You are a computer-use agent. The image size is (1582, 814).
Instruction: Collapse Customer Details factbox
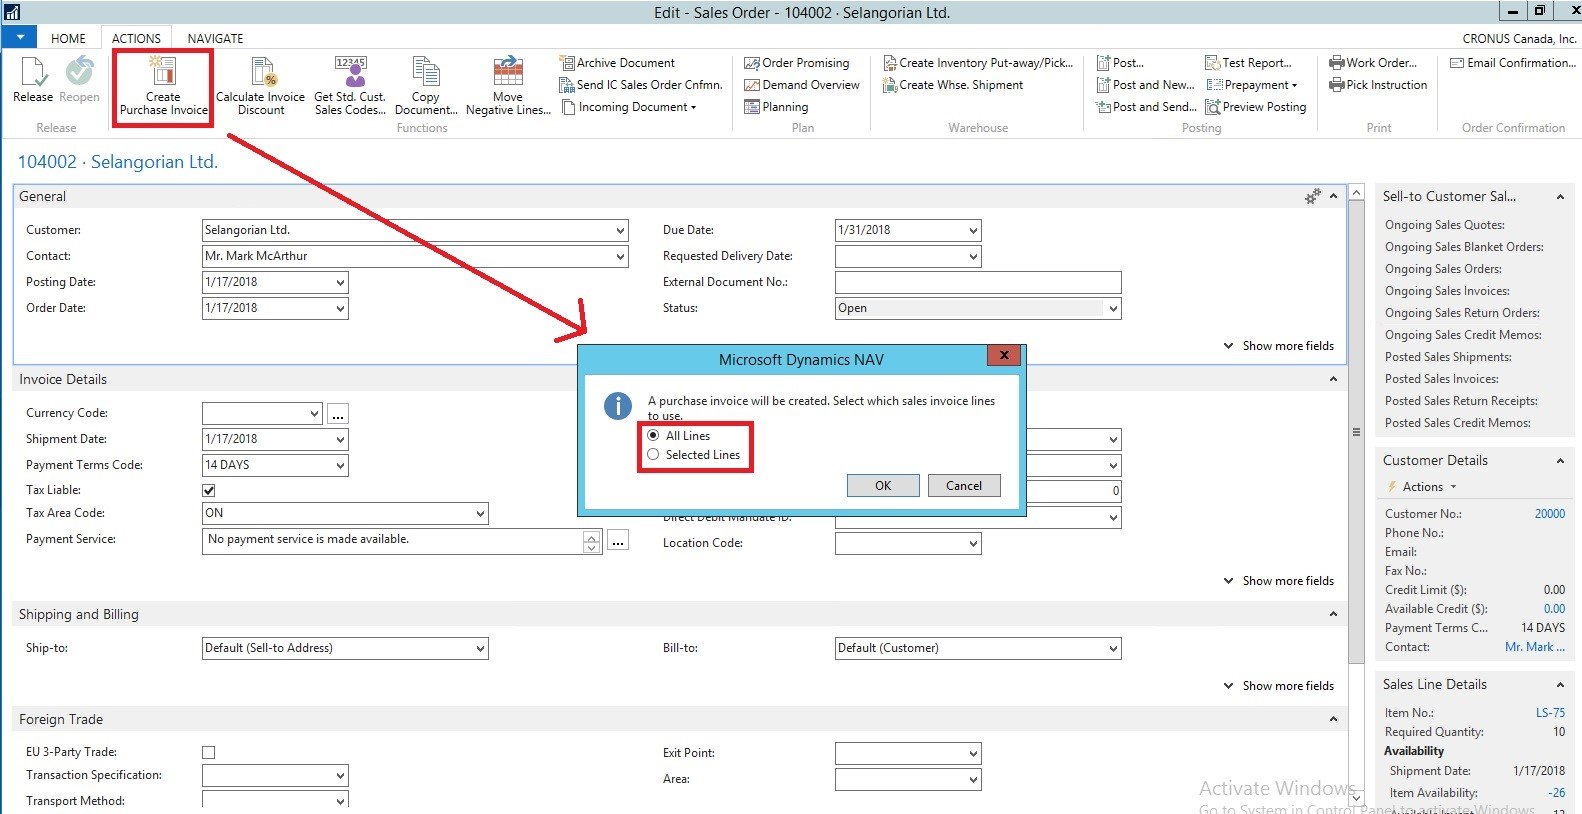coord(1560,461)
